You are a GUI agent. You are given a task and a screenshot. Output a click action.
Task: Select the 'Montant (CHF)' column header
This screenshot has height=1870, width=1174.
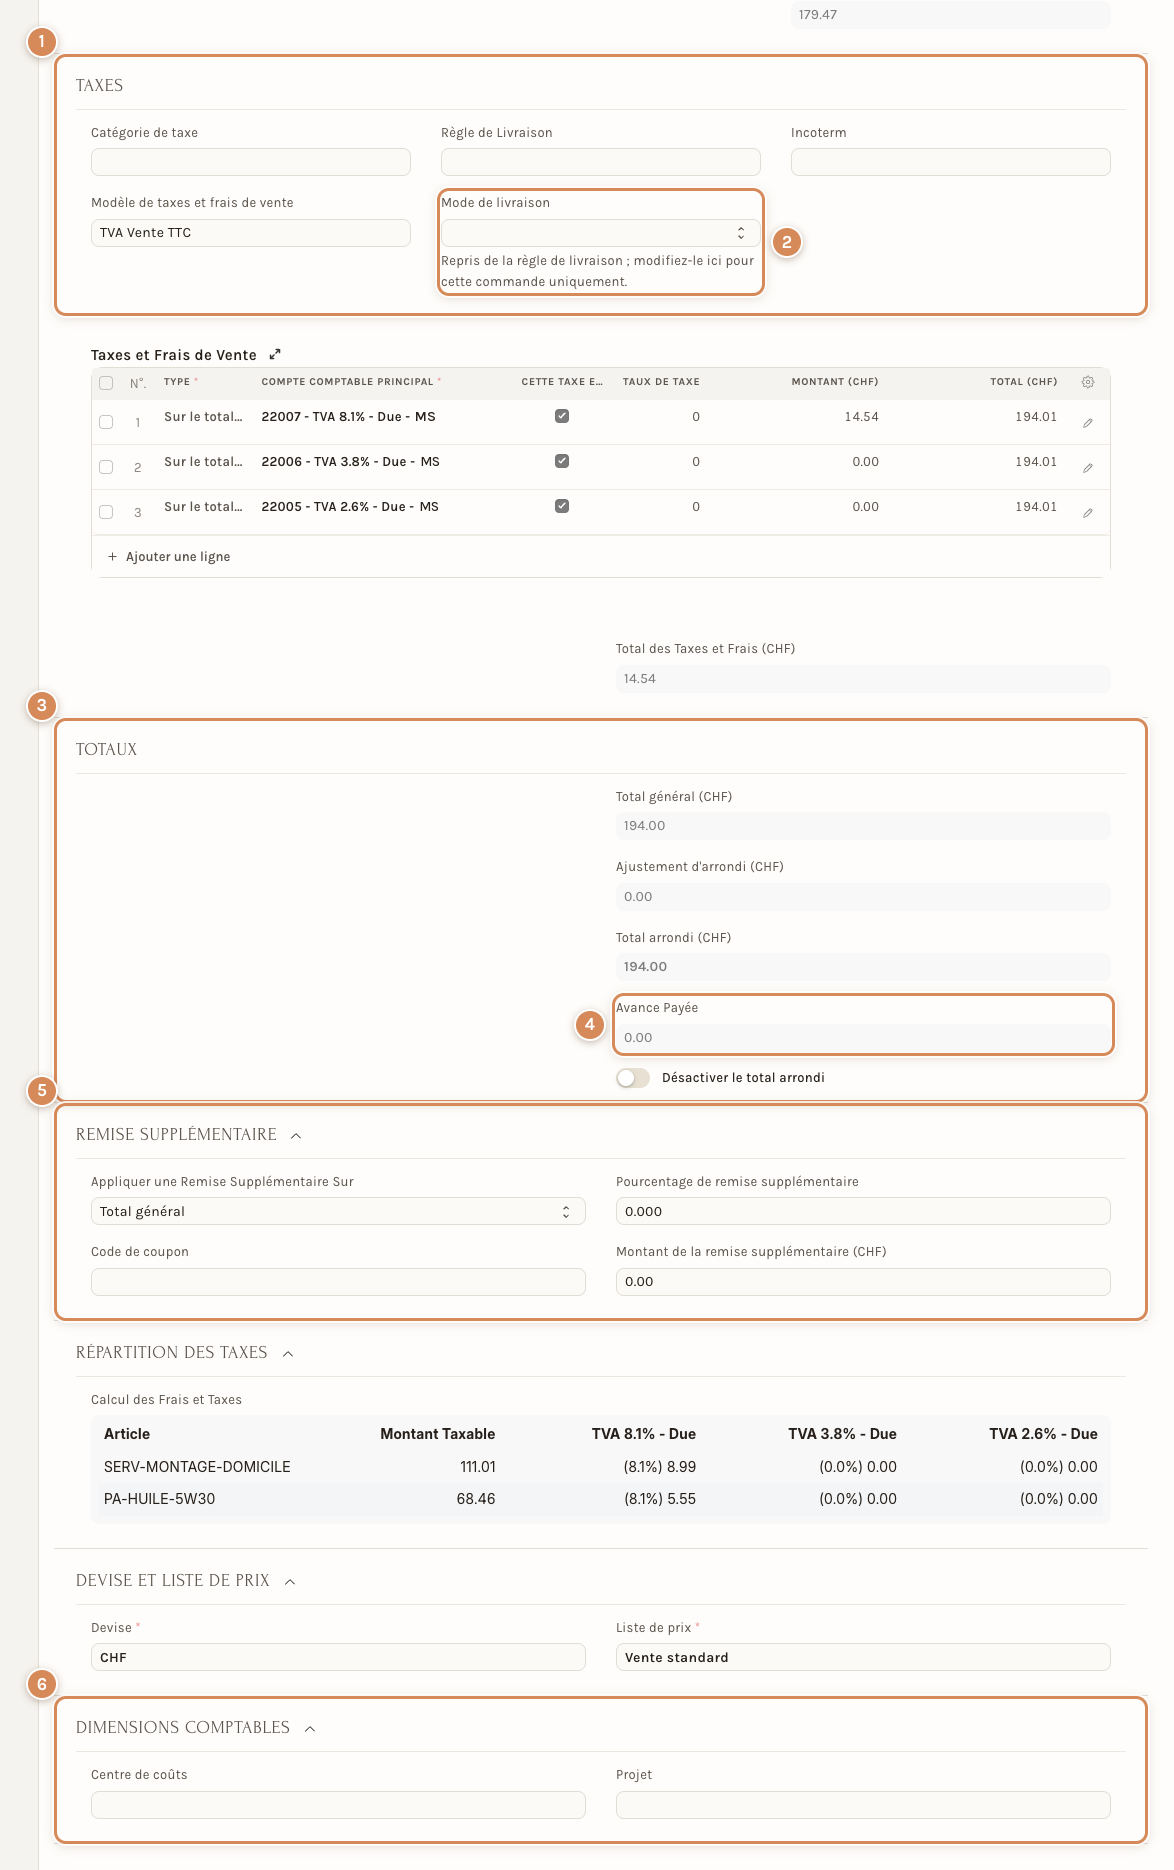pos(835,382)
